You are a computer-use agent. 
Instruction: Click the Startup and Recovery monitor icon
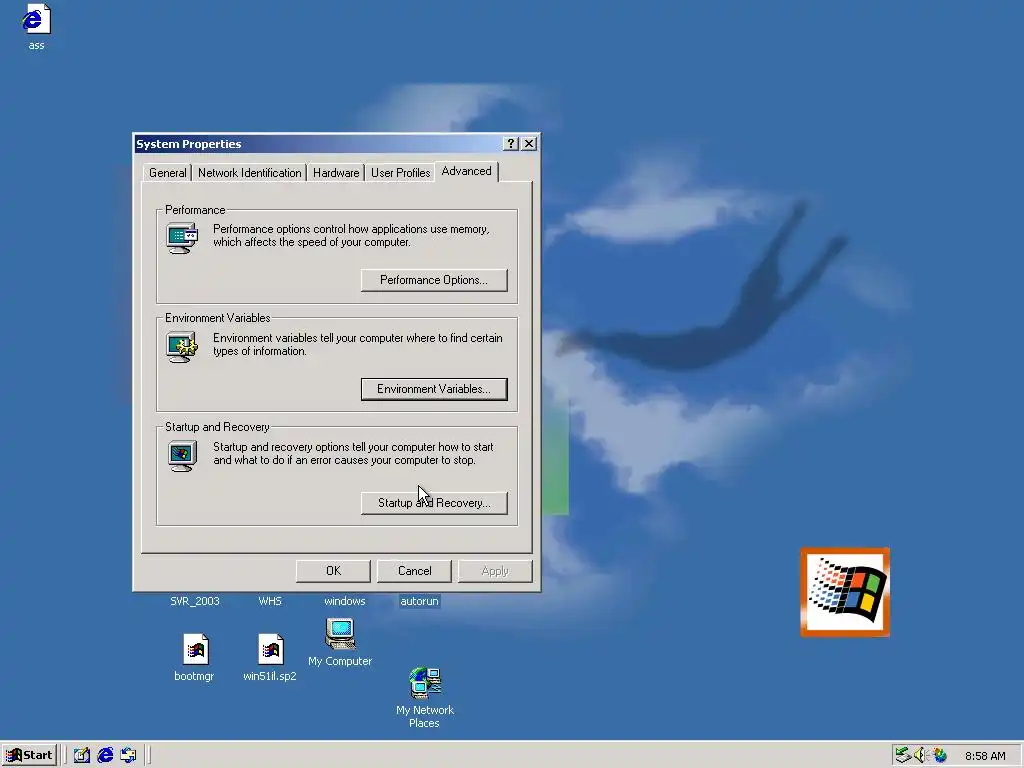tap(182, 456)
